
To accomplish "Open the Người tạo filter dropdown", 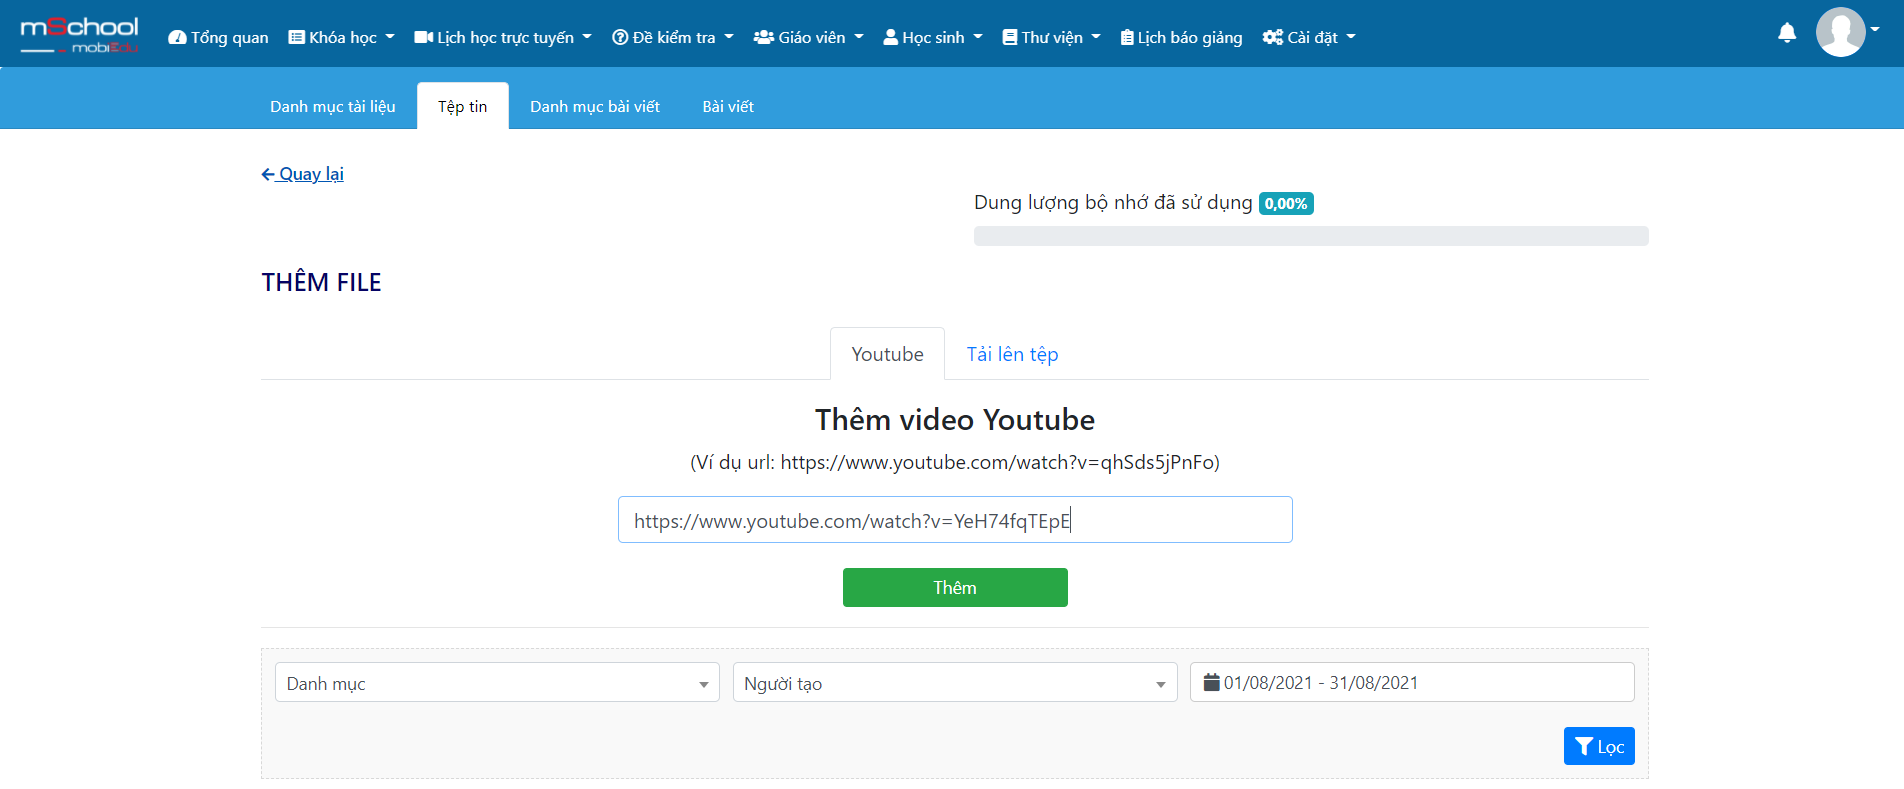I will point(955,682).
